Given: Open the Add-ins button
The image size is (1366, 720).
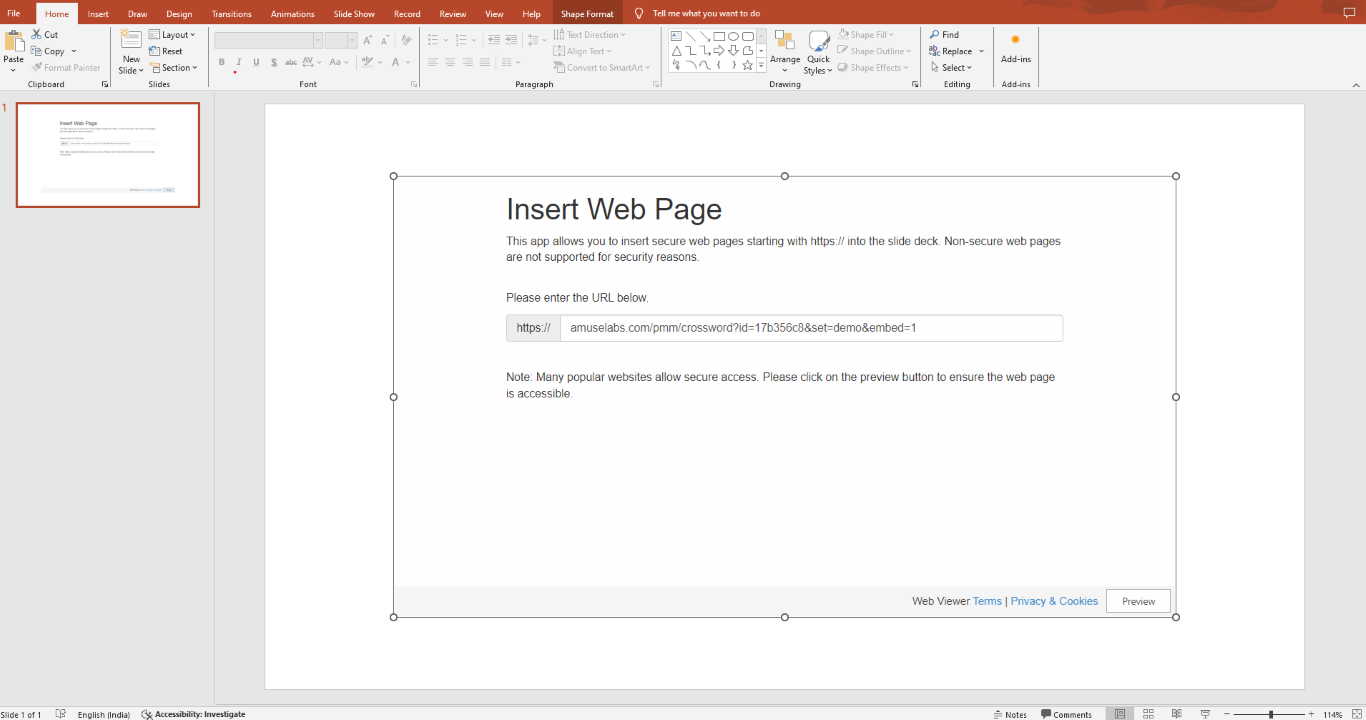Looking at the screenshot, I should 1016,47.
